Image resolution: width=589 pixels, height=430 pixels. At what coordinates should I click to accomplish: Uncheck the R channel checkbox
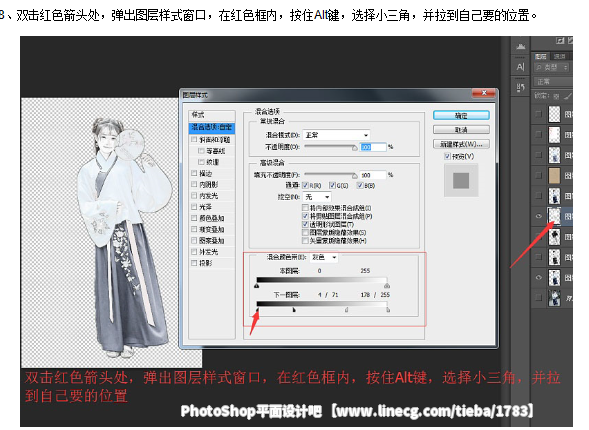(305, 185)
